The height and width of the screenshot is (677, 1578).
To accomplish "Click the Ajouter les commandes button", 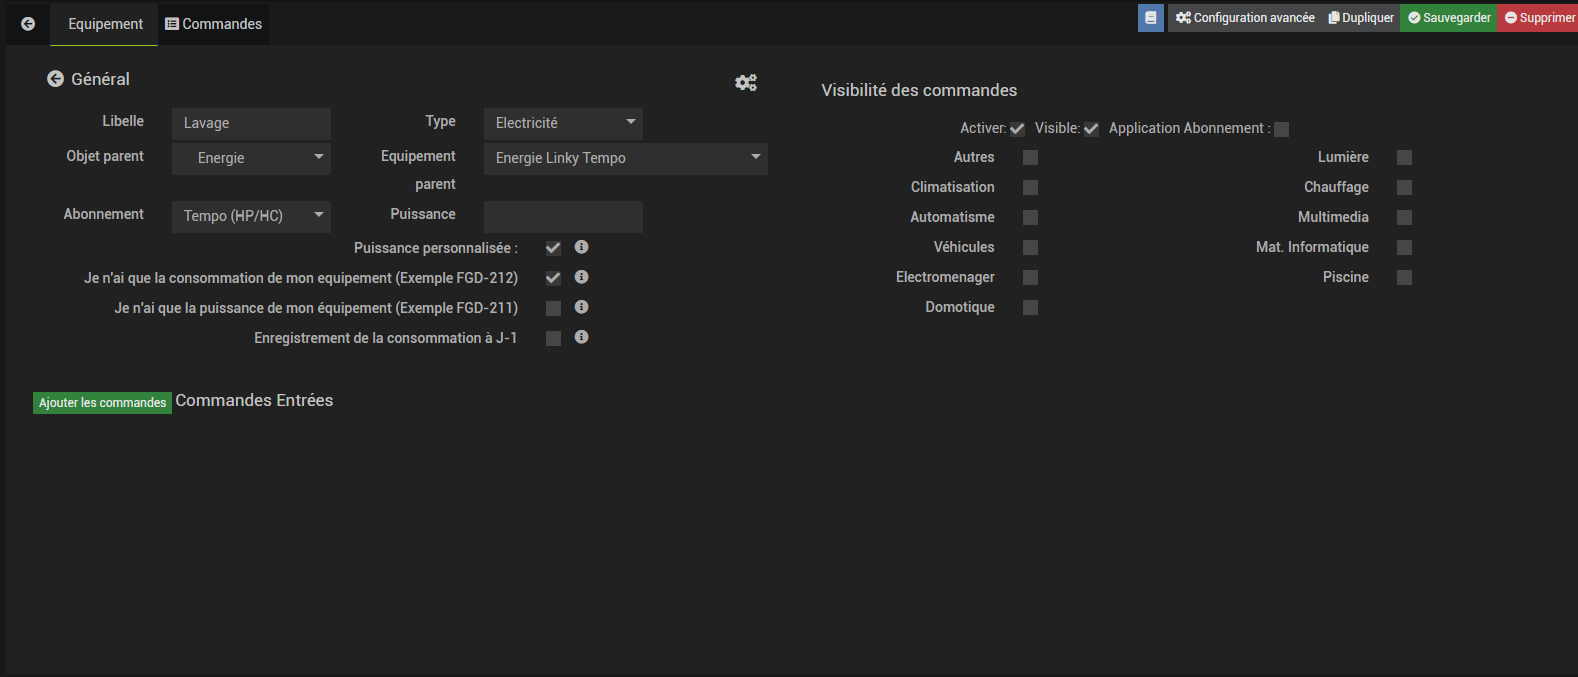I will 102,403.
